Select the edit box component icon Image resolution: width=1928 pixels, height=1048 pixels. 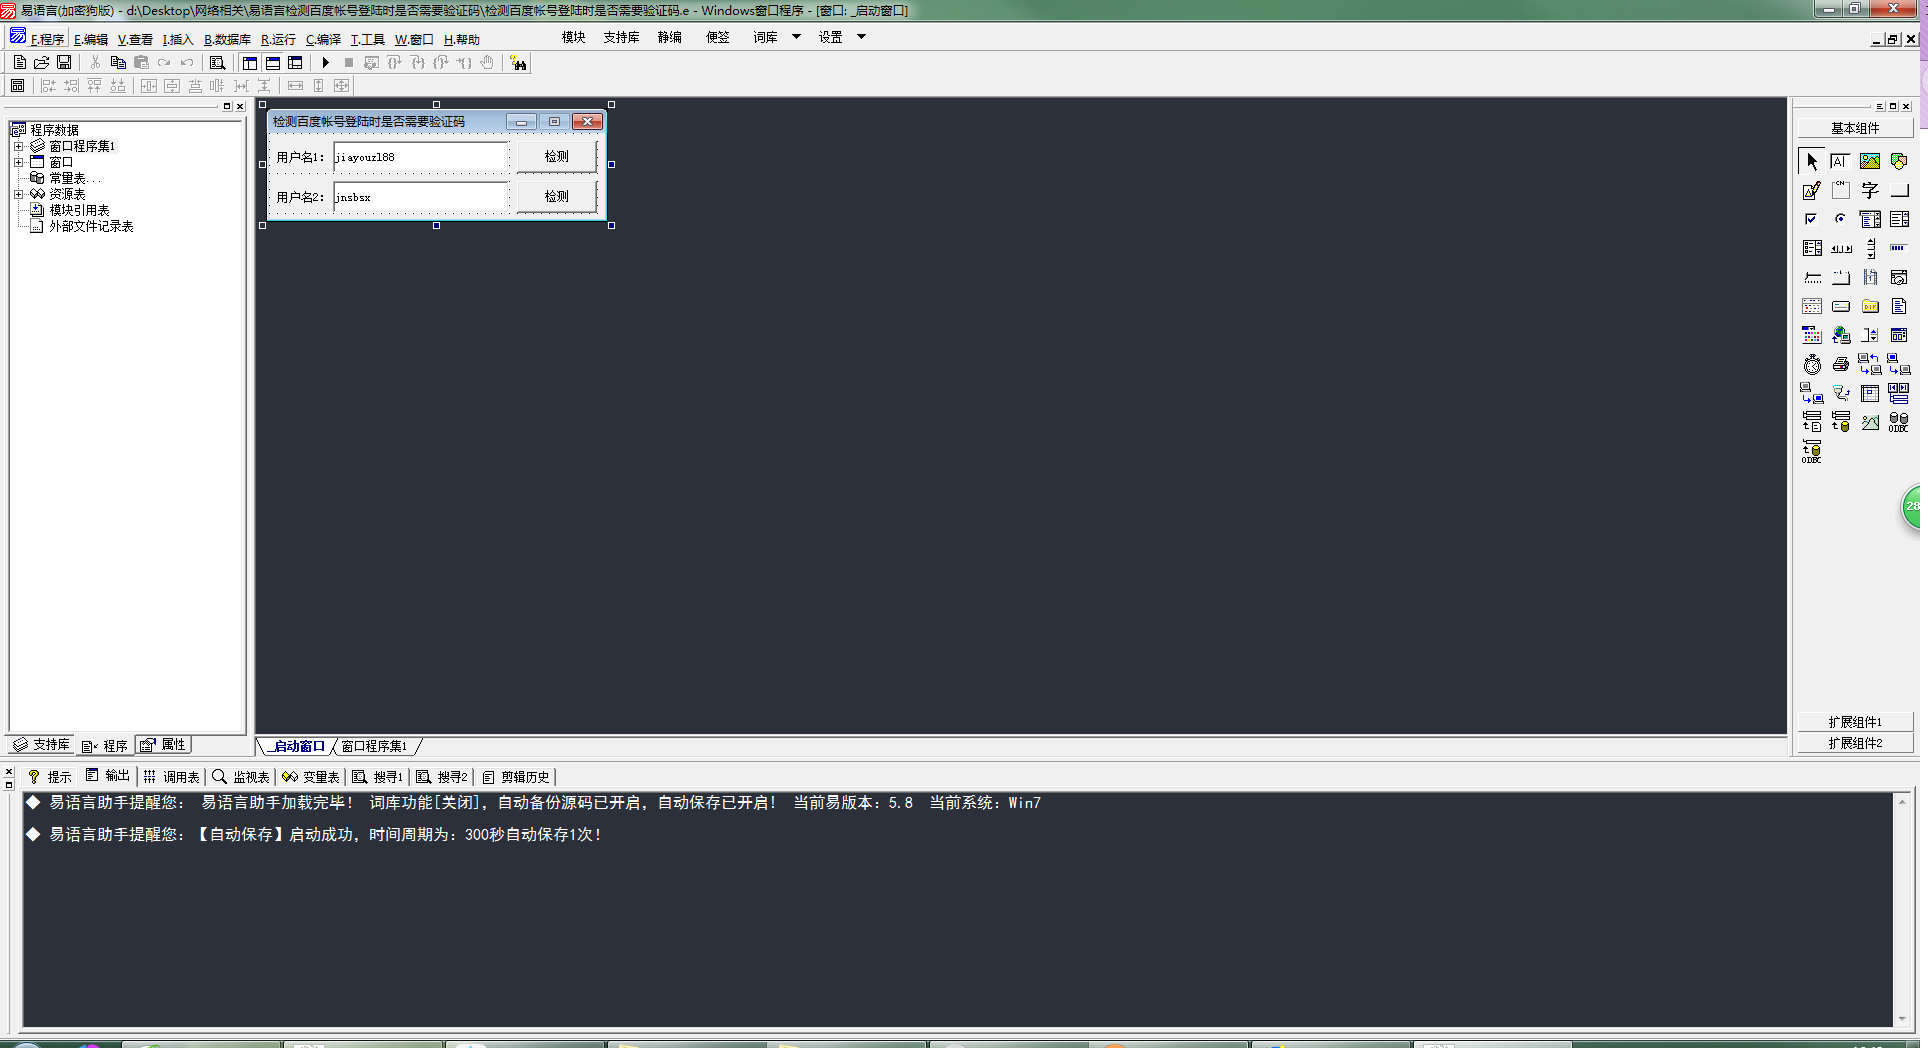[1840, 161]
